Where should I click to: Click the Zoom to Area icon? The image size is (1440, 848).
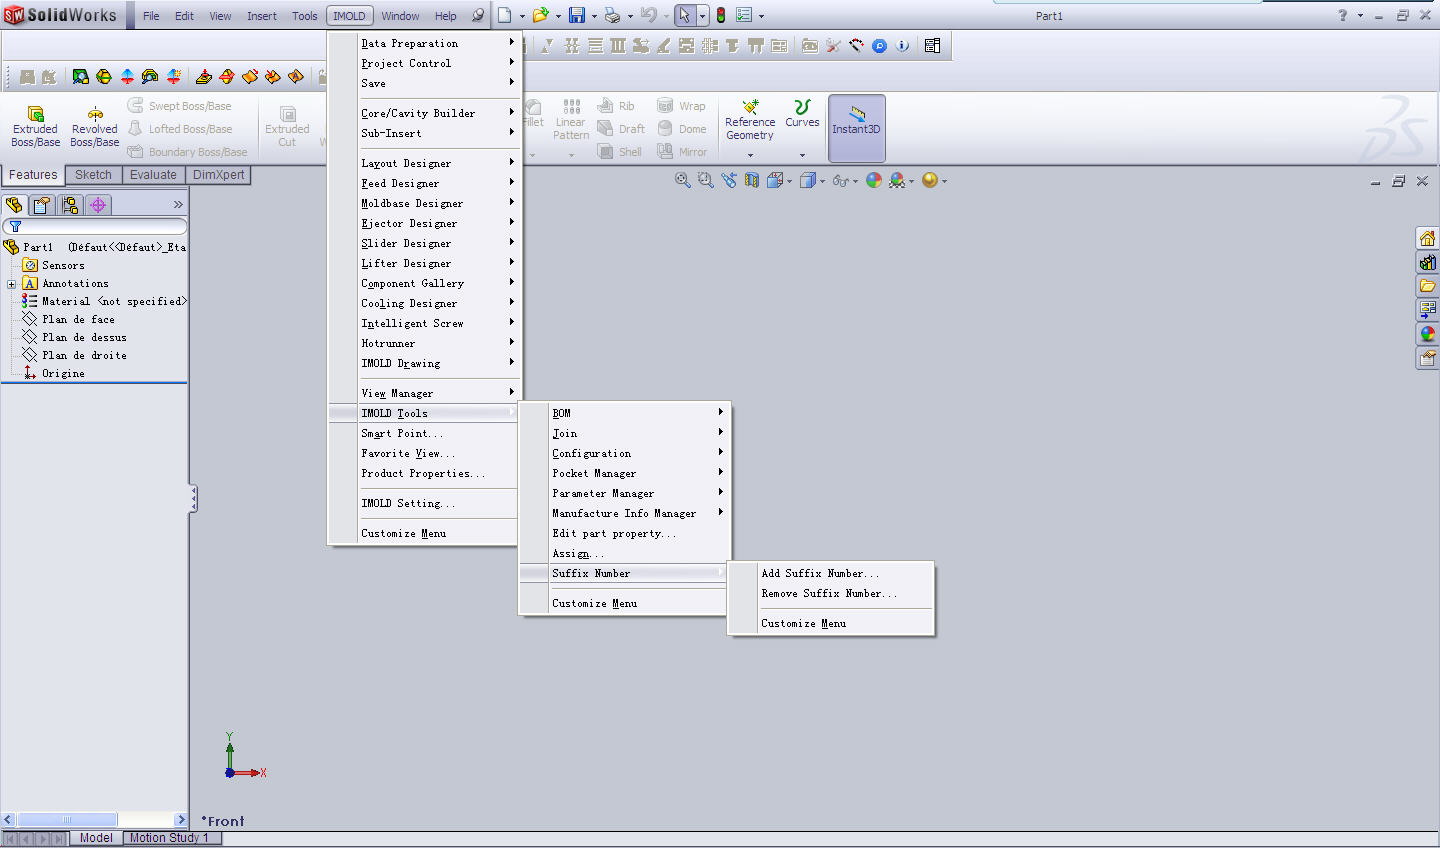click(x=705, y=180)
